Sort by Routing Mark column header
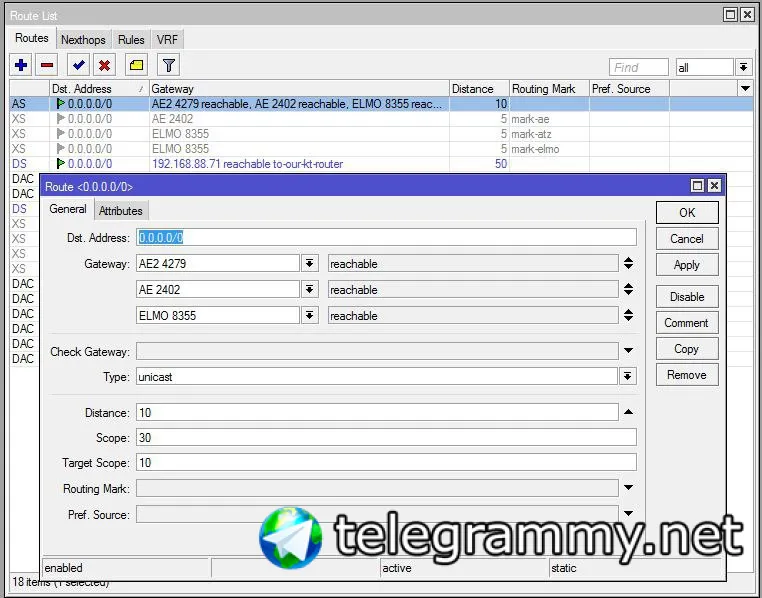Viewport: 762px width, 598px height. pos(549,89)
